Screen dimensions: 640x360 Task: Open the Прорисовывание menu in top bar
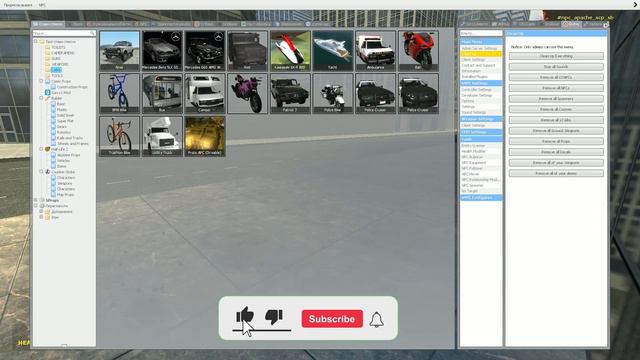click(18, 5)
